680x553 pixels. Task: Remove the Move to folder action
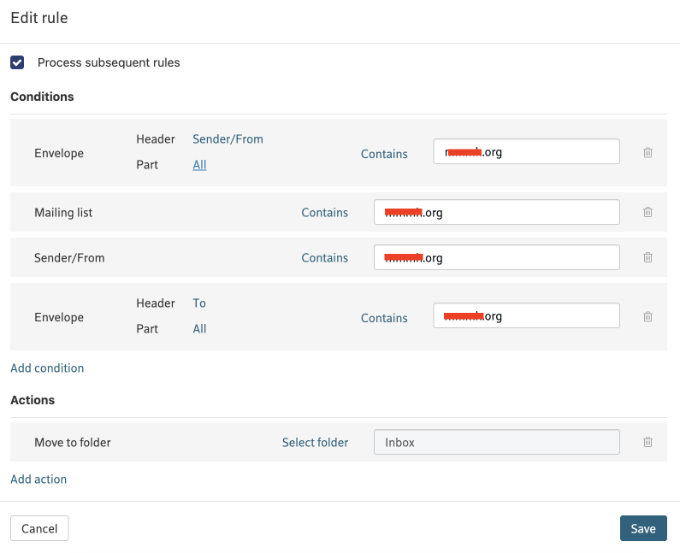[x=647, y=442]
